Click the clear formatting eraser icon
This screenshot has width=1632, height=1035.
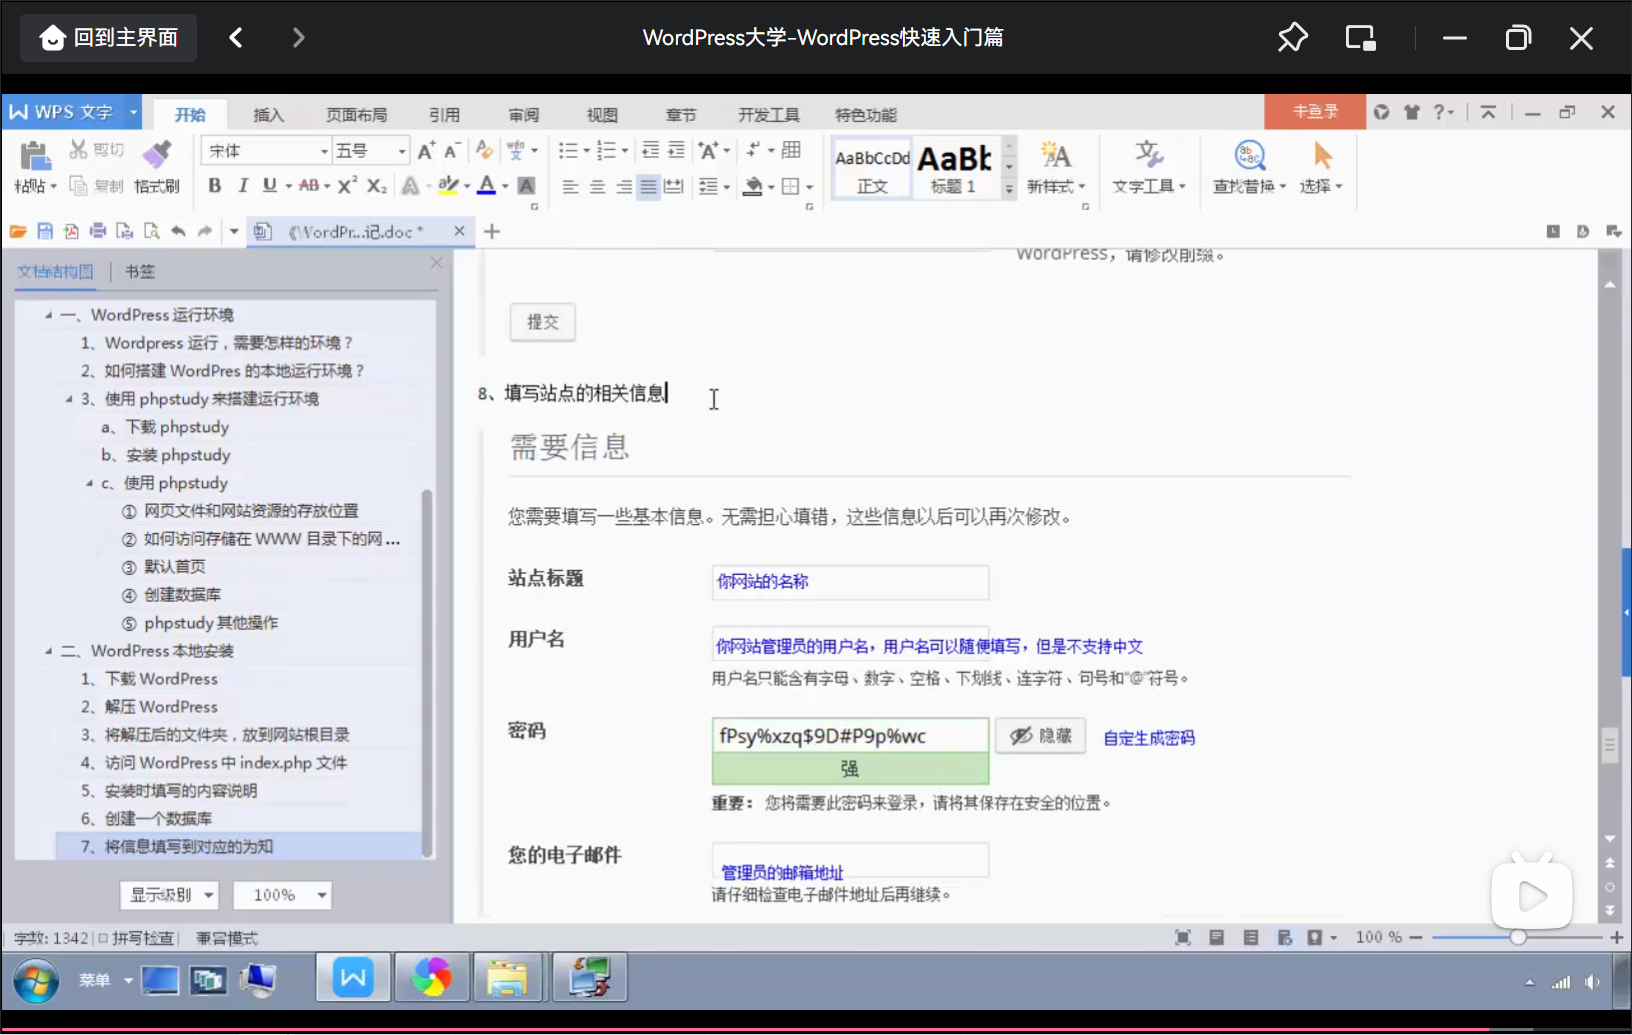(485, 150)
